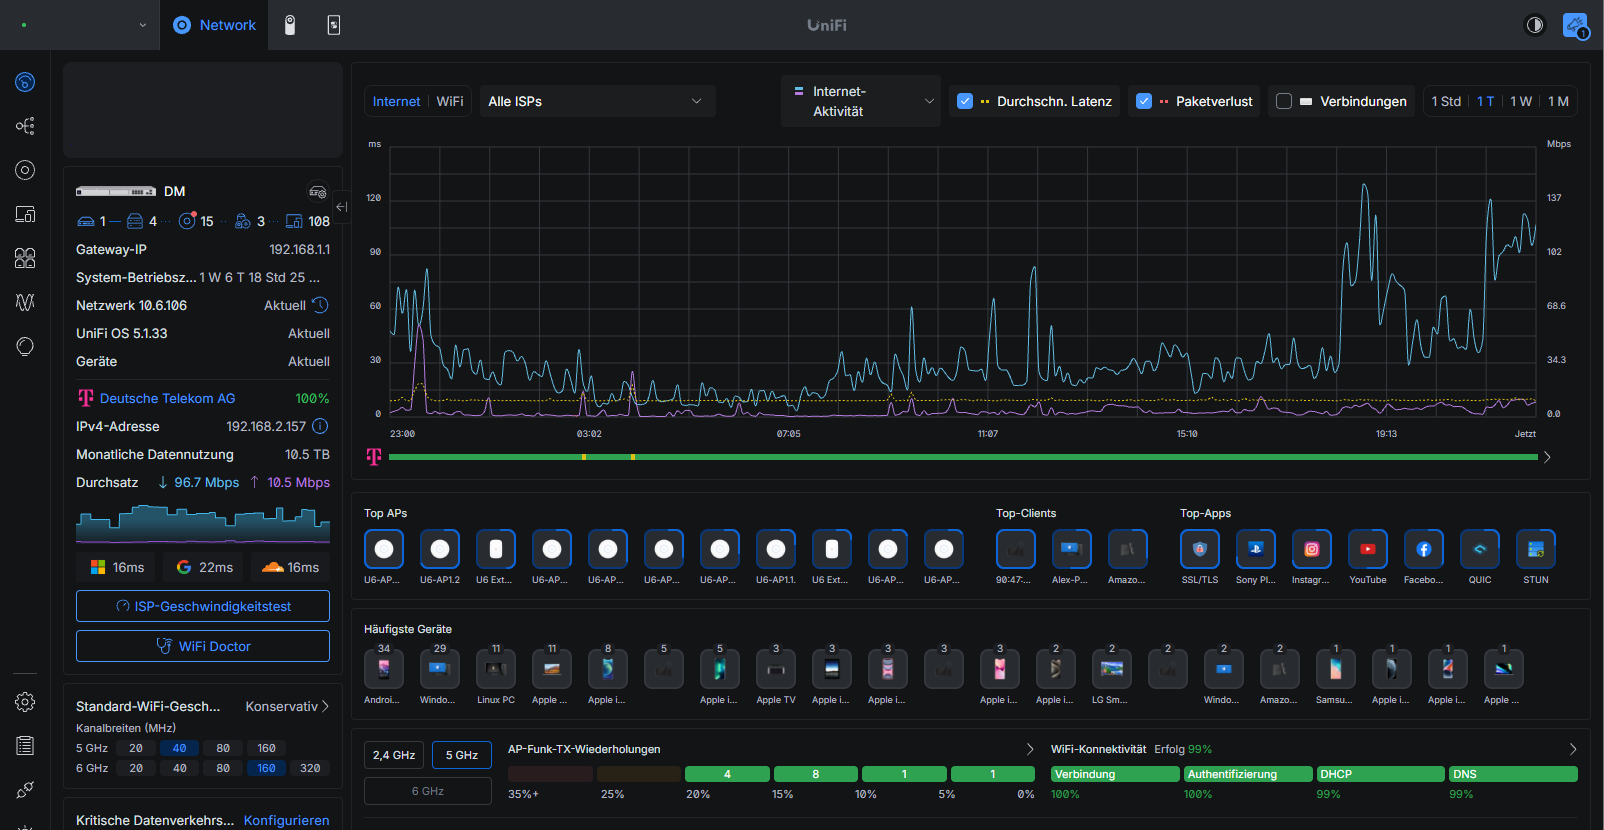This screenshot has width=1604, height=830.
Task: Select the 1 W time range
Action: coord(1521,101)
